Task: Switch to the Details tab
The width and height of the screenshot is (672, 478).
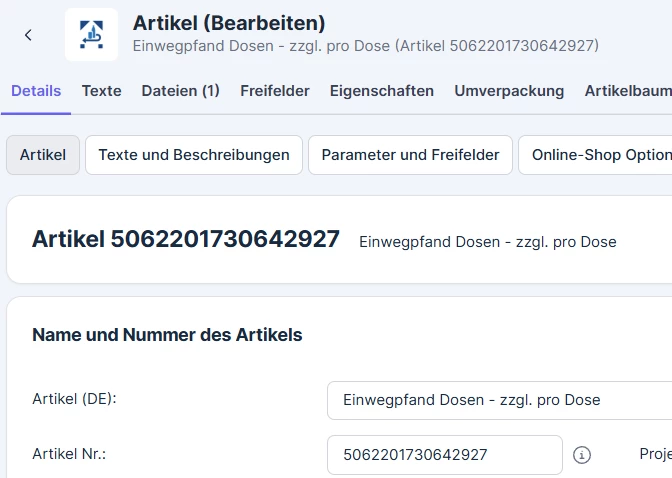Action: click(x=36, y=91)
